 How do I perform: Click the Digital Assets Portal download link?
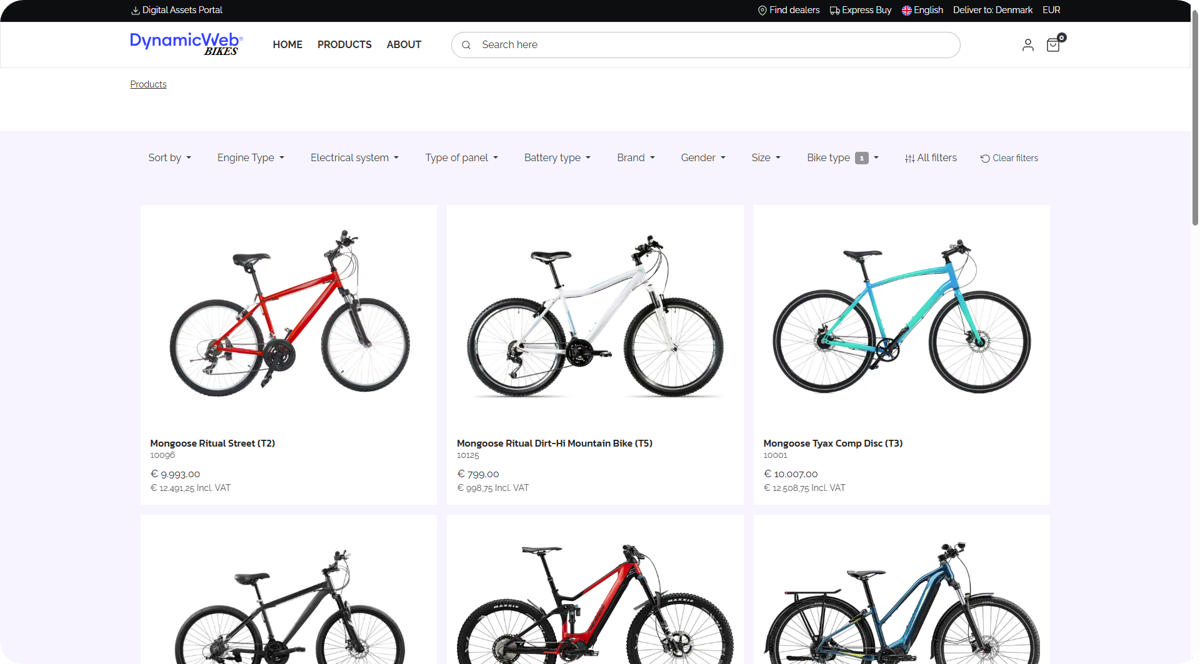point(176,10)
